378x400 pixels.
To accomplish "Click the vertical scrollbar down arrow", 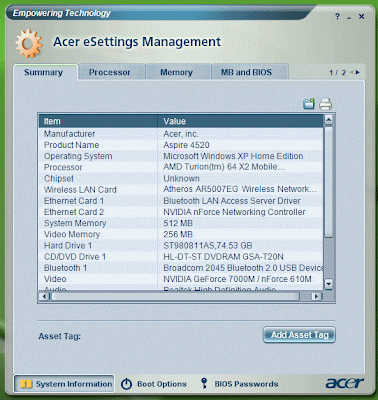I will coord(328,284).
